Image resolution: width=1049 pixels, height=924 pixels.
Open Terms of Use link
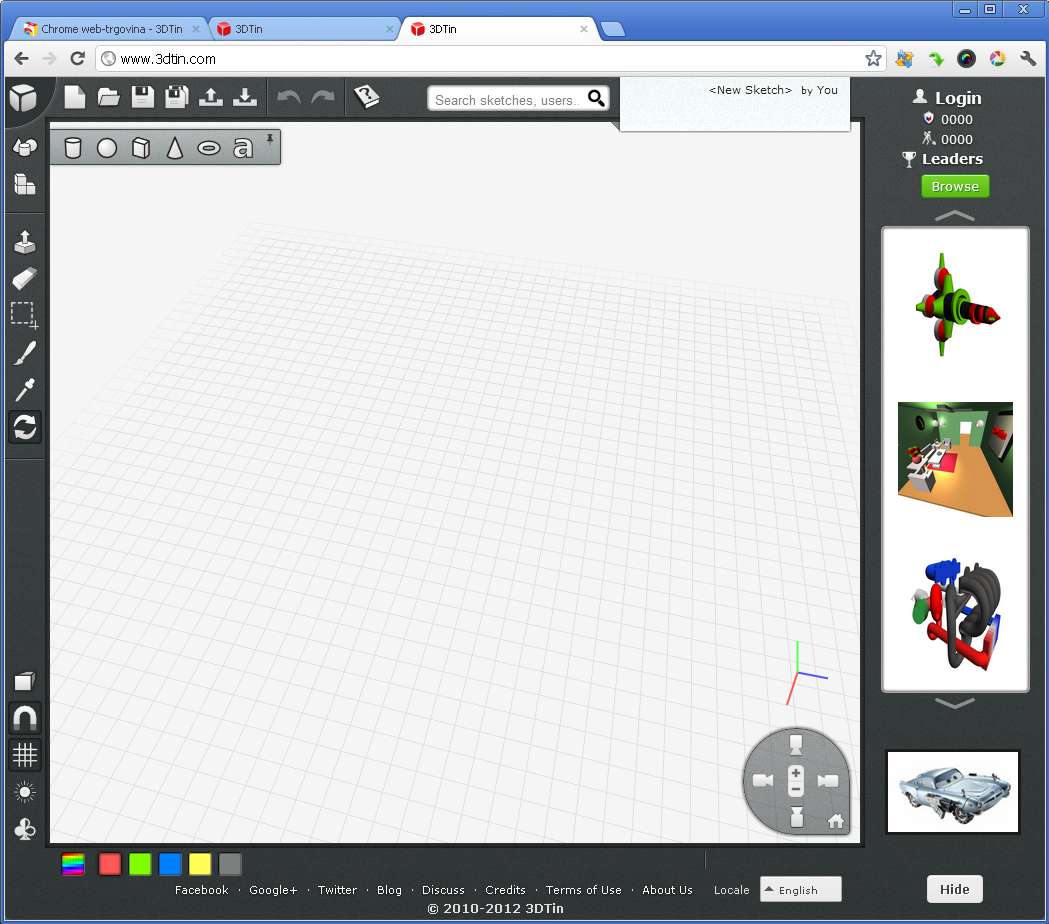pyautogui.click(x=583, y=890)
